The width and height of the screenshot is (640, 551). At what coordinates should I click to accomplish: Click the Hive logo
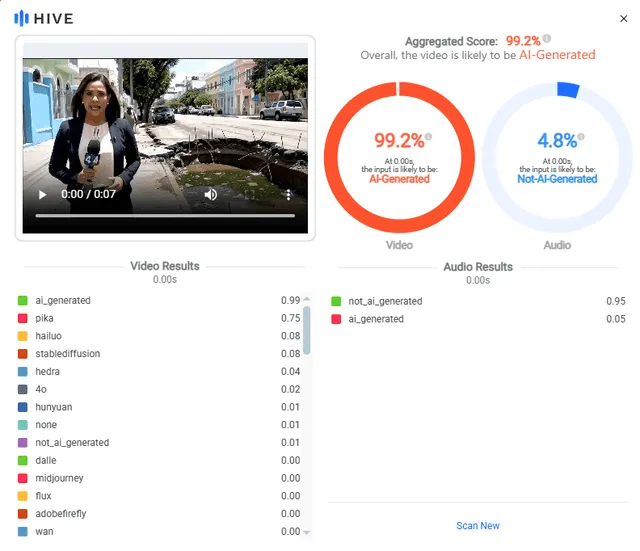(44, 18)
